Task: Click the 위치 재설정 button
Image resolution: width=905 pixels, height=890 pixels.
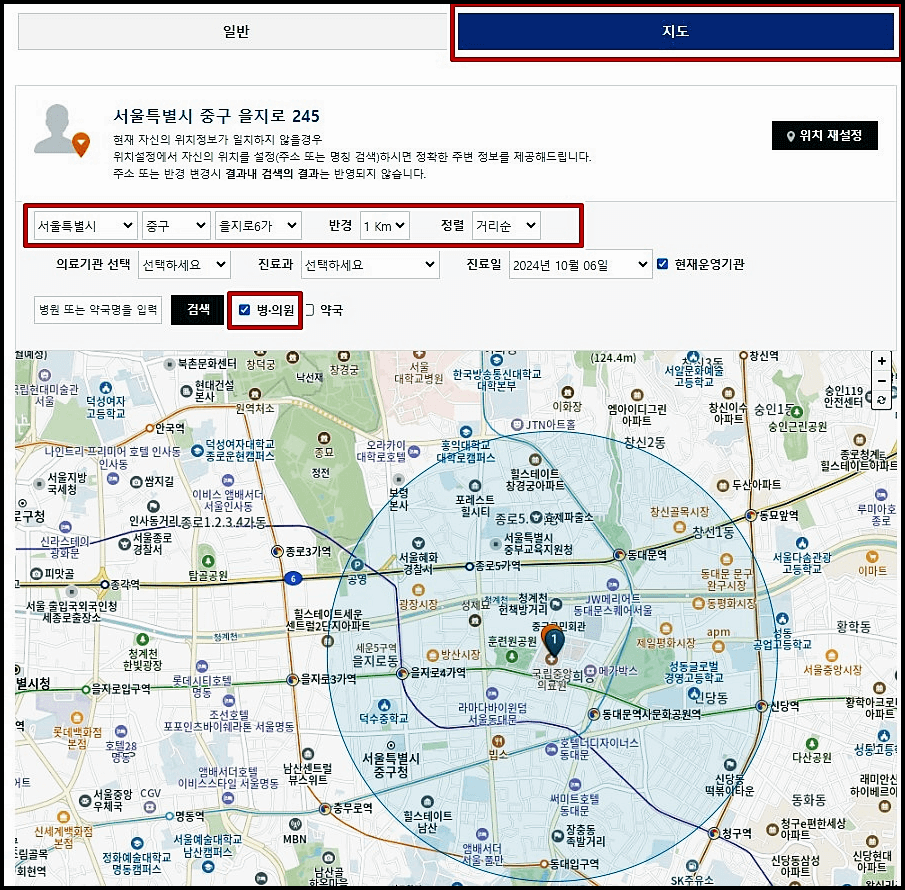Action: [x=825, y=135]
